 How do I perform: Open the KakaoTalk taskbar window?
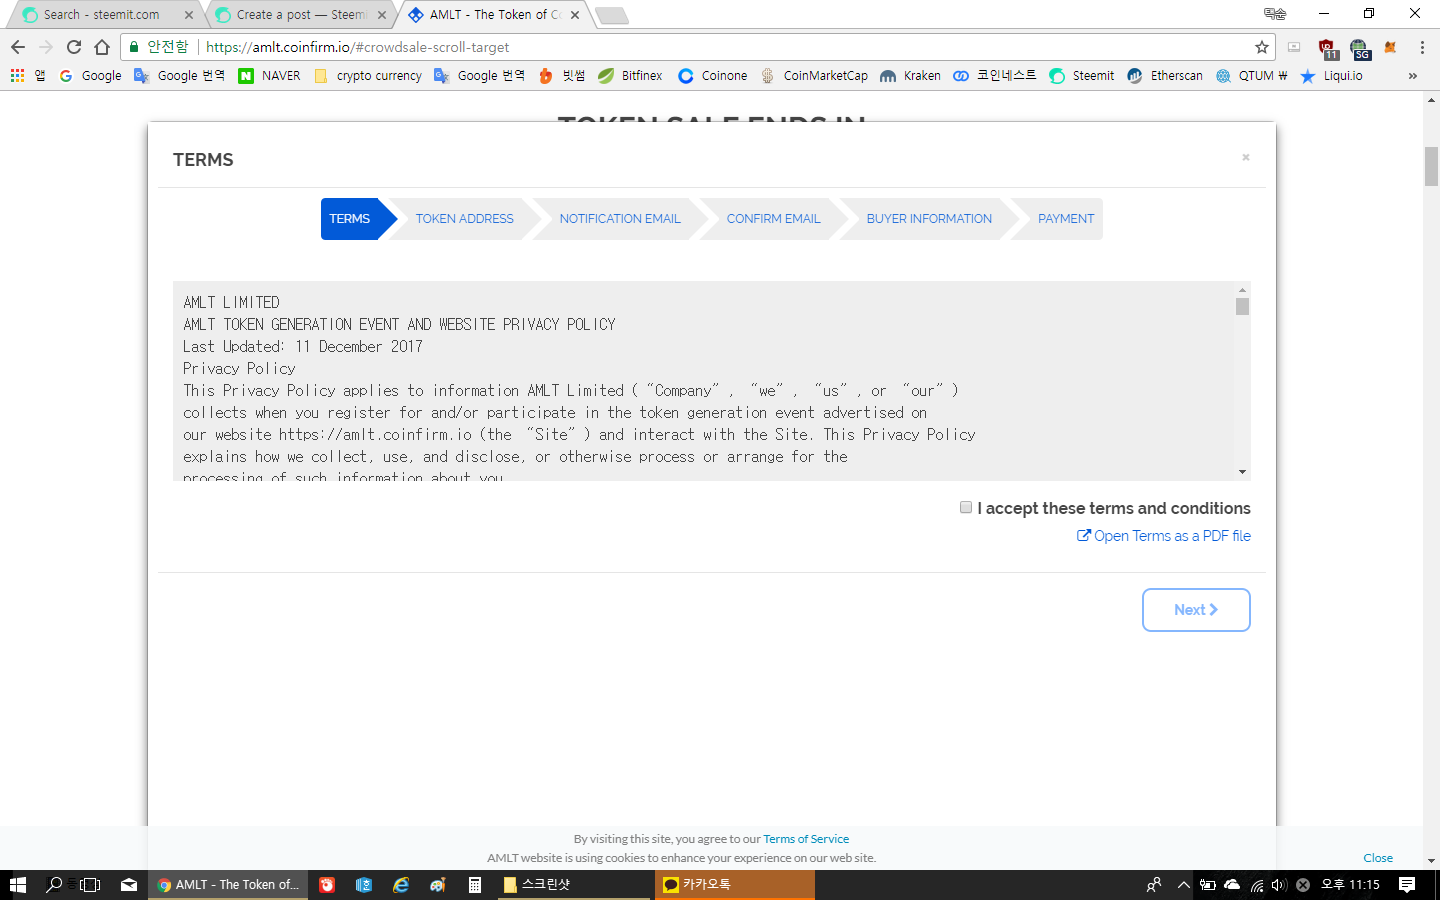point(735,885)
